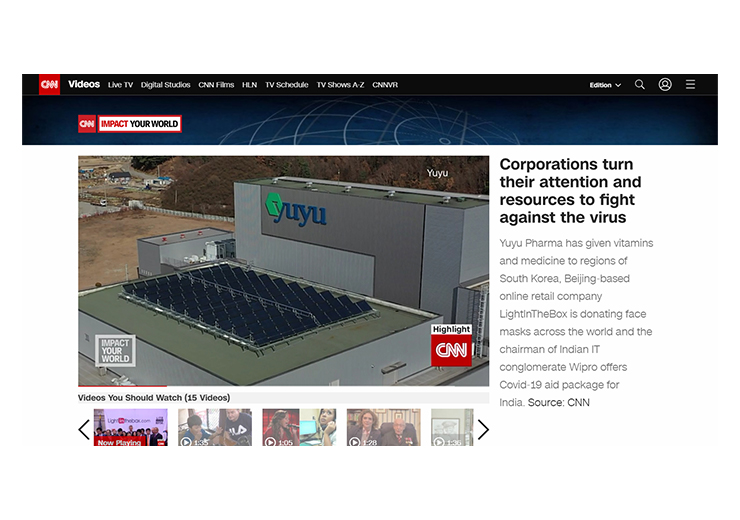The height and width of the screenshot is (520, 740).
Task: Advance the video carousel with right arrow
Action: (x=483, y=429)
